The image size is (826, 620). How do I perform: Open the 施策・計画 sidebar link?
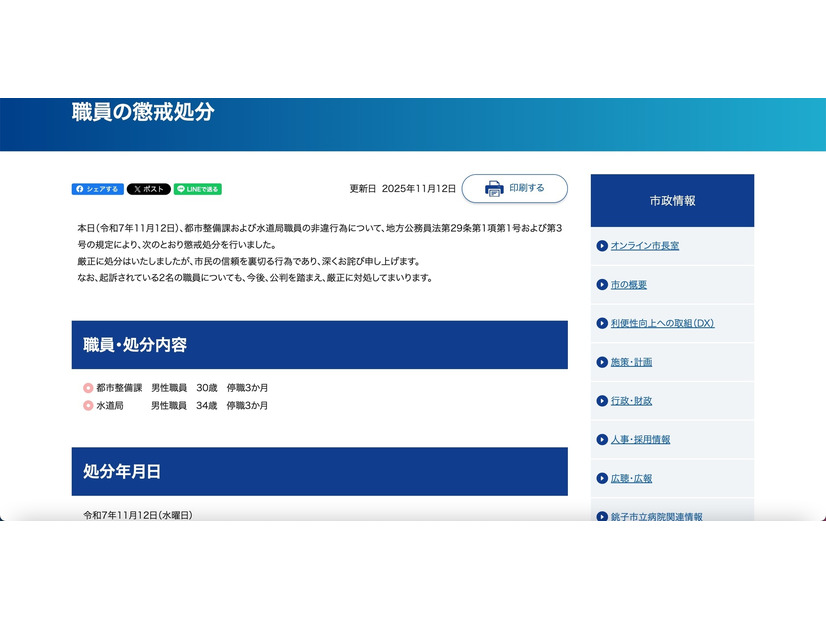(631, 362)
